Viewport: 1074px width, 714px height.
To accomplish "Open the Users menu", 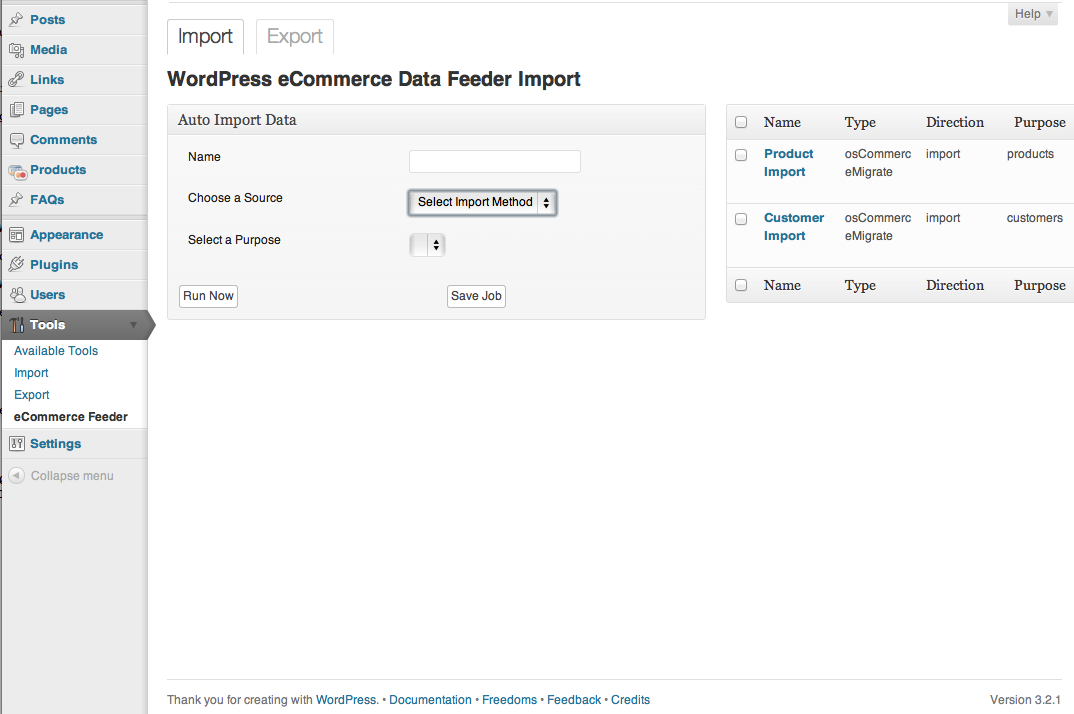I will [x=48, y=295].
